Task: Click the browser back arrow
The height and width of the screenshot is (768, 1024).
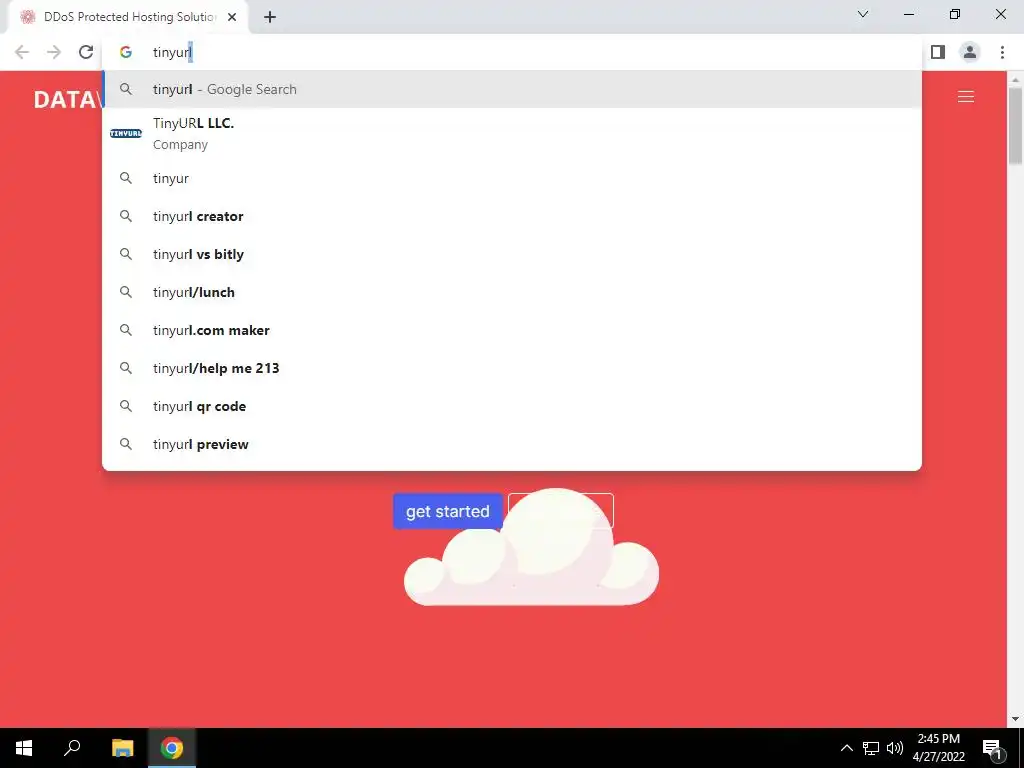Action: [22, 52]
